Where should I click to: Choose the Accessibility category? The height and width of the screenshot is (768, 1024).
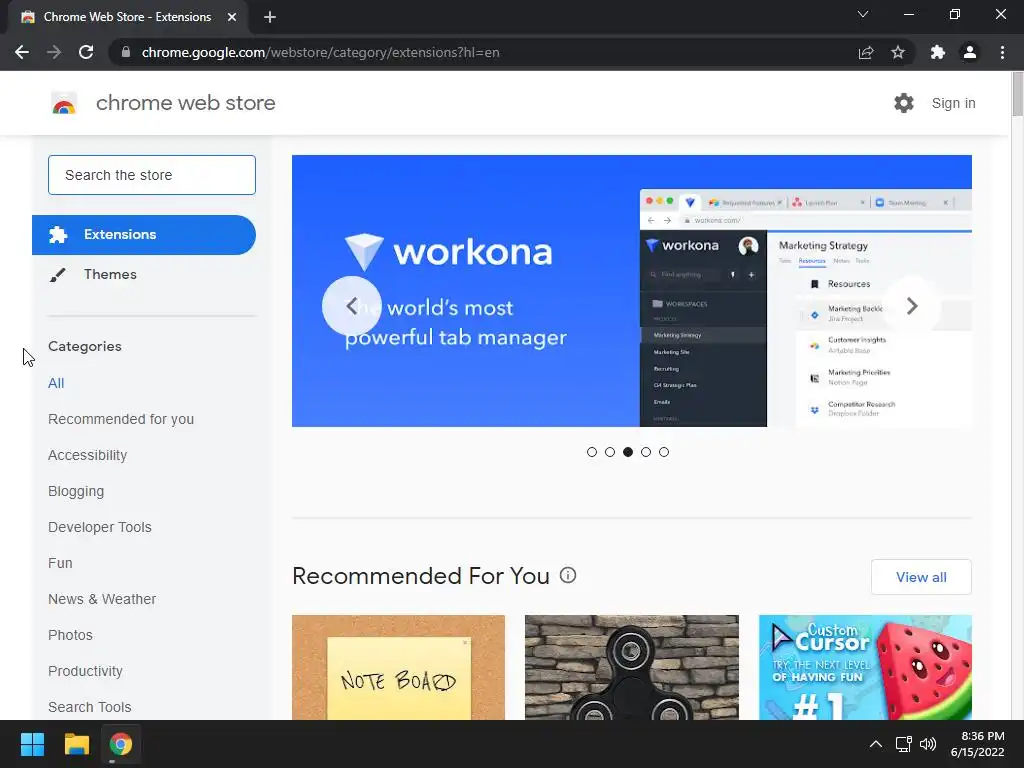(88, 455)
